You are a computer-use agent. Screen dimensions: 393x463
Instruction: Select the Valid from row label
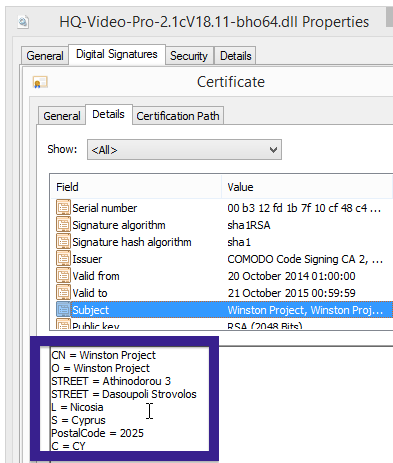(96, 276)
